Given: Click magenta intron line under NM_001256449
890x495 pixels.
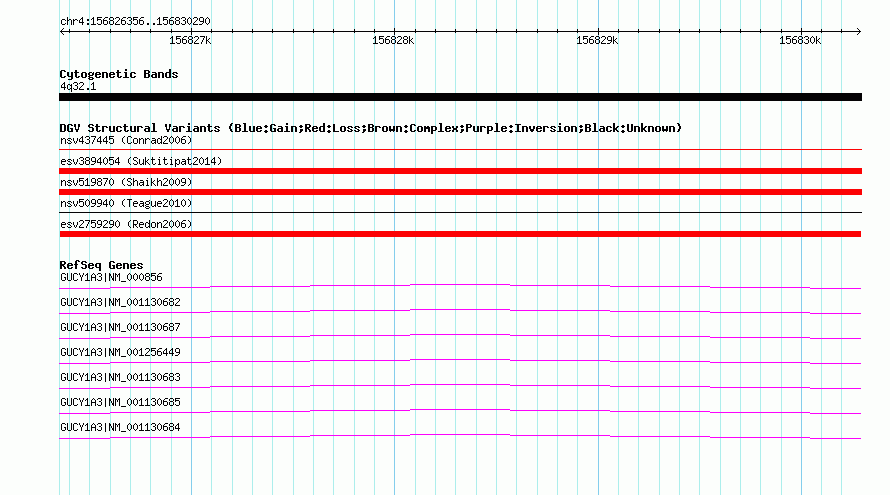Looking at the screenshot, I should pyautogui.click(x=460, y=361).
